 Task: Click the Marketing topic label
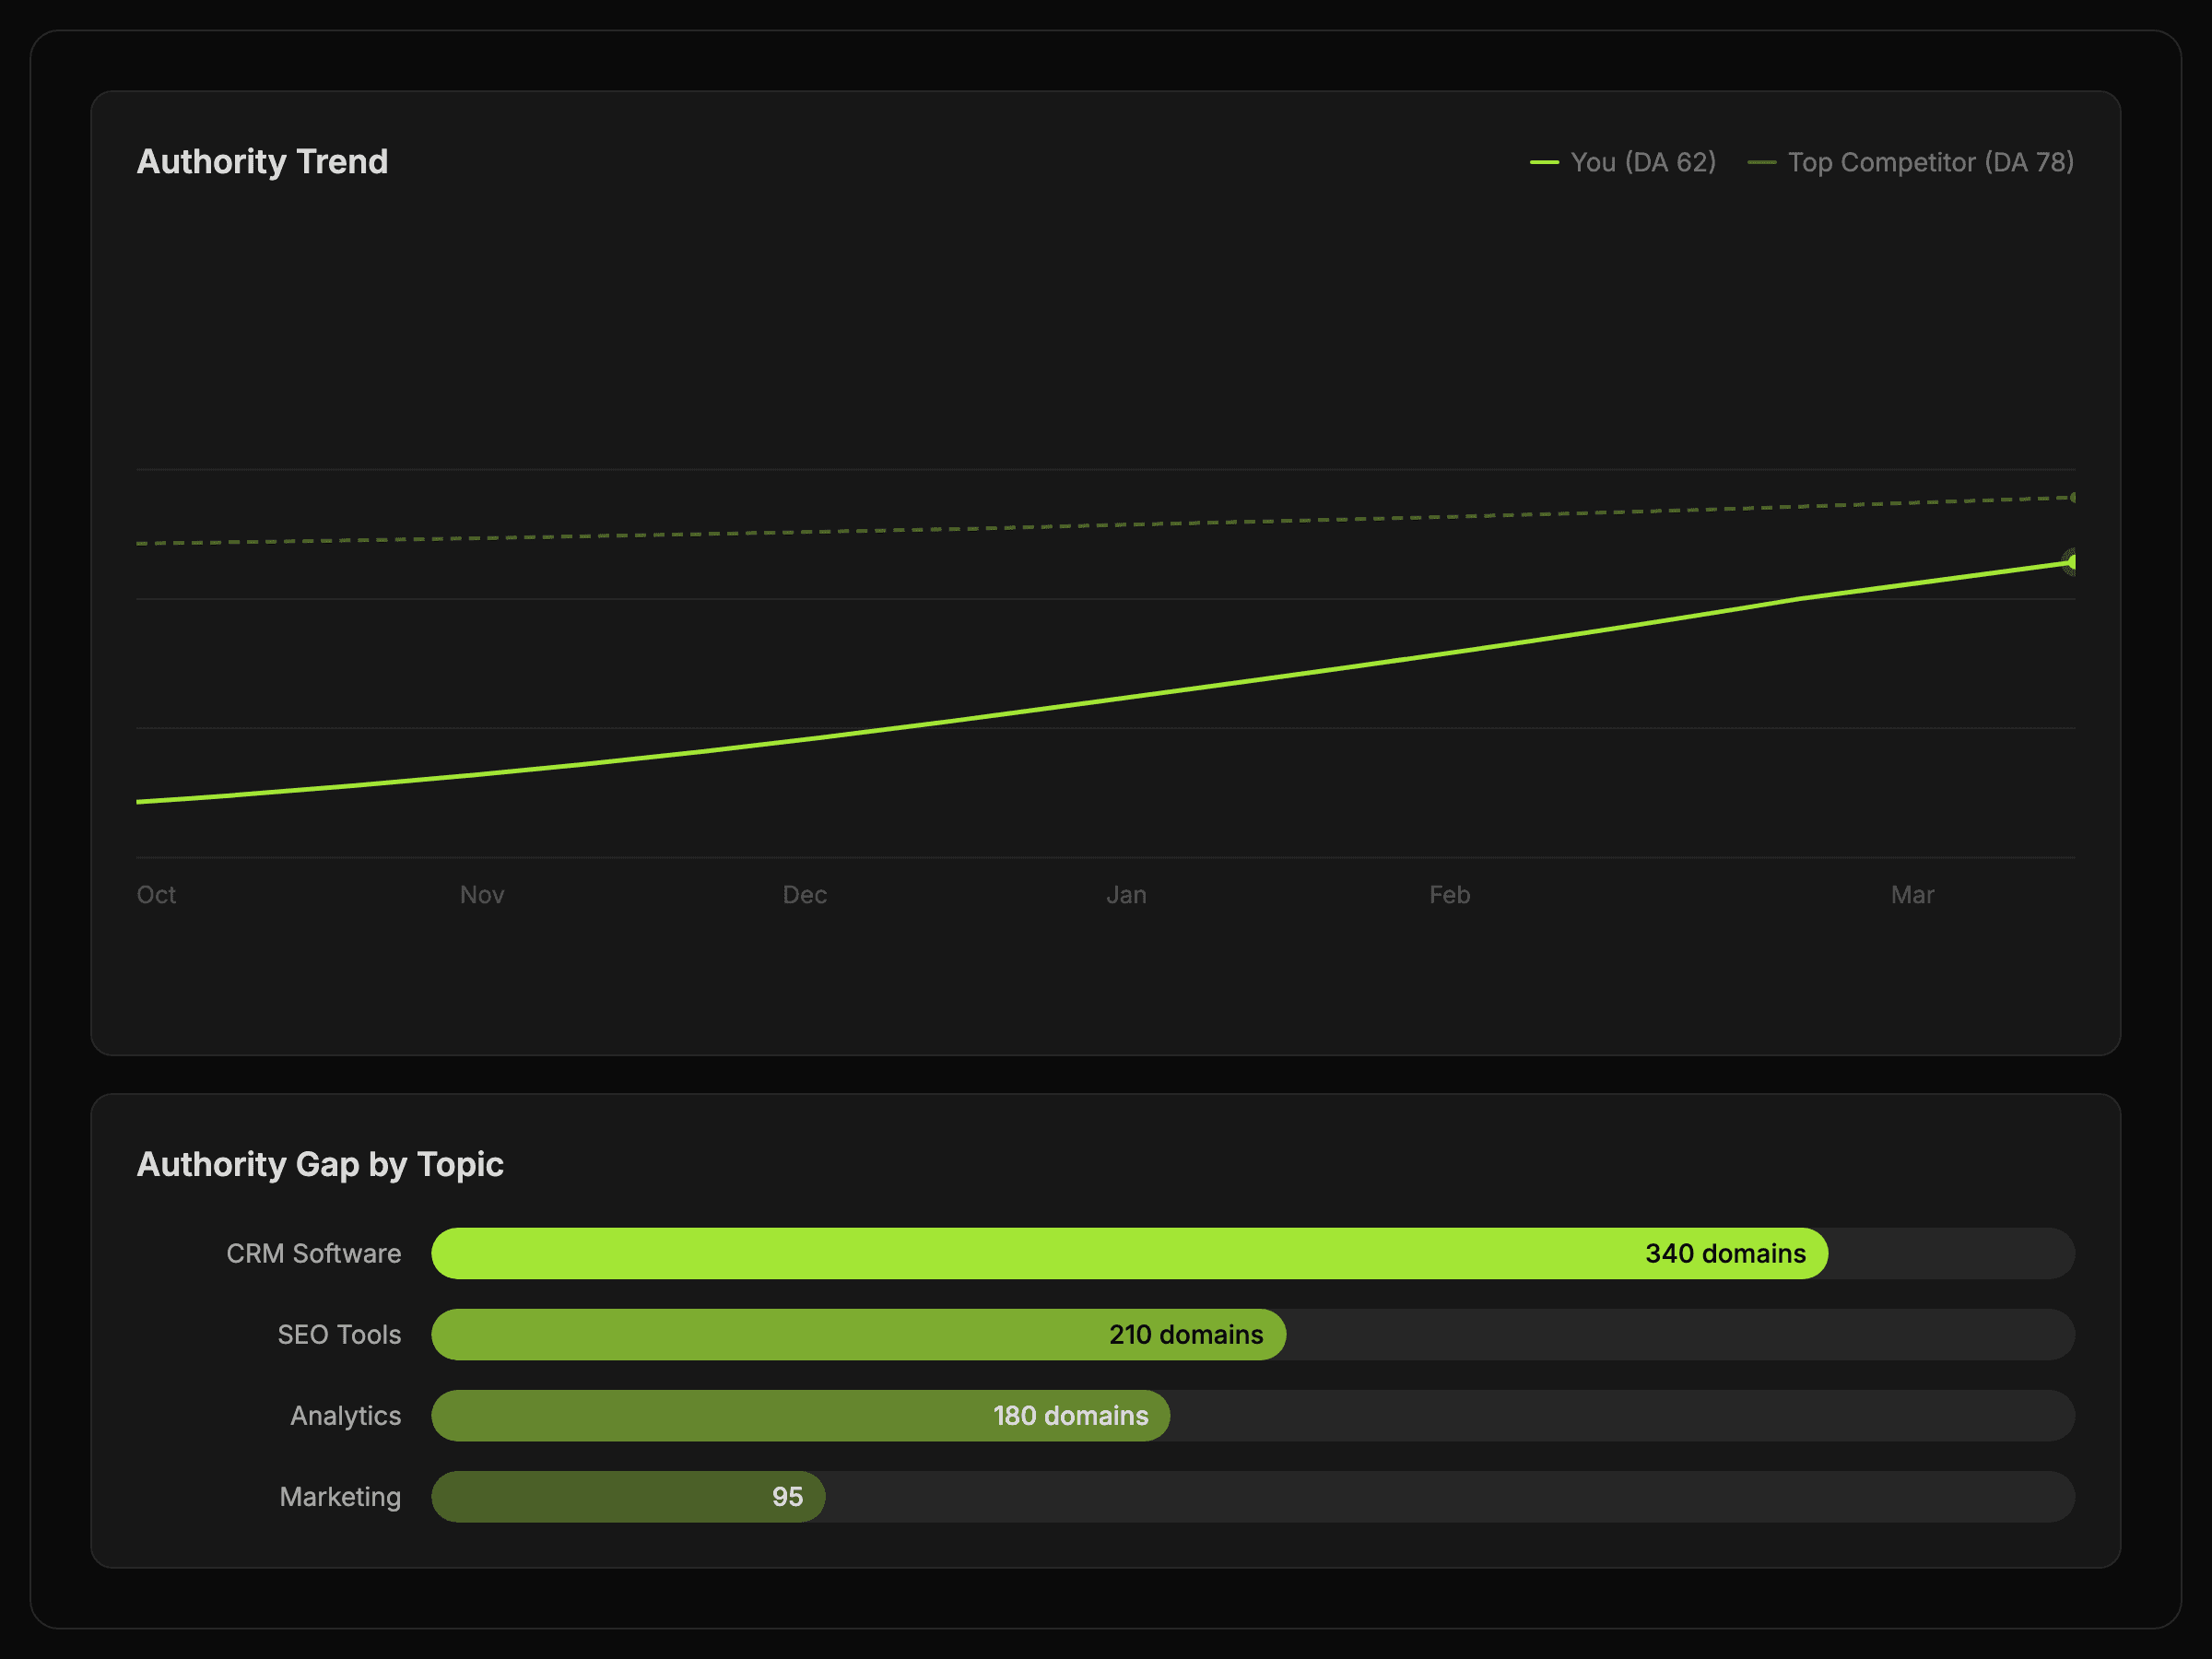click(340, 1496)
